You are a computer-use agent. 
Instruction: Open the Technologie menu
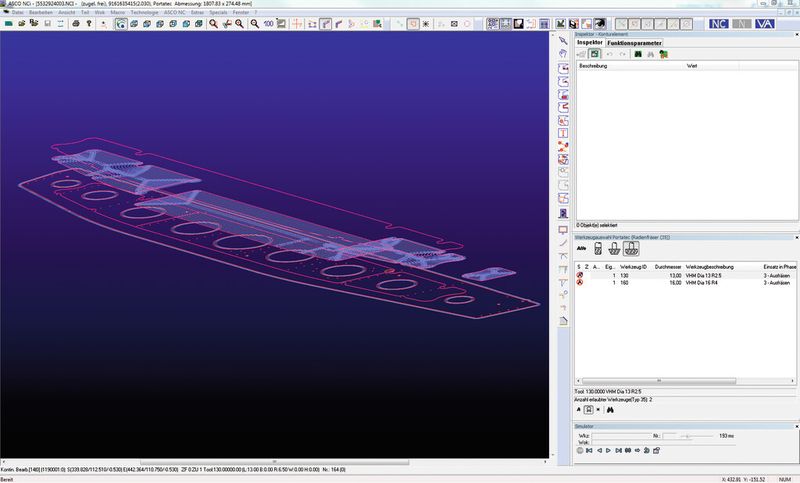tap(144, 11)
